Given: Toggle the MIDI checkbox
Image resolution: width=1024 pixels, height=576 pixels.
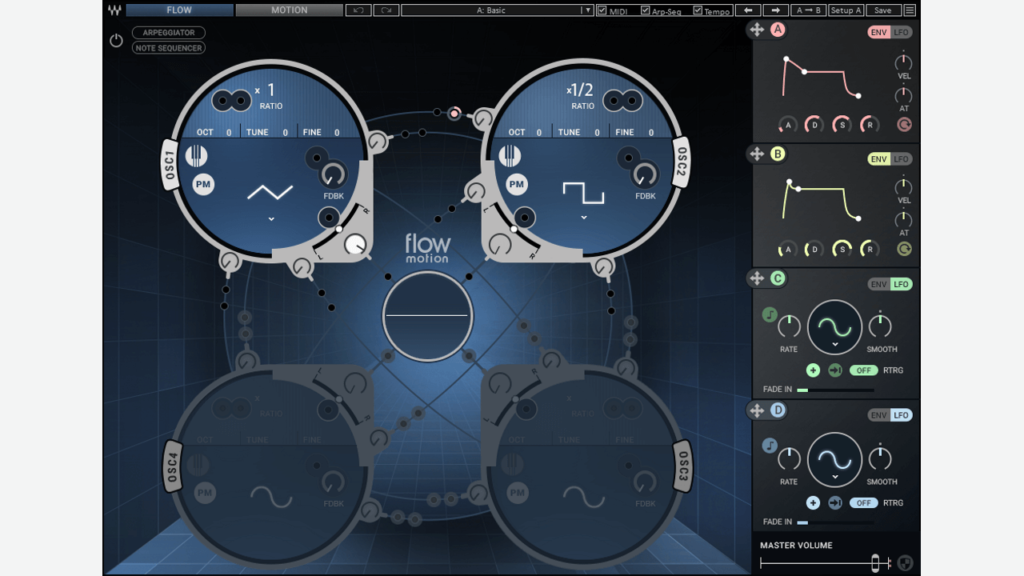Looking at the screenshot, I should click(602, 10).
